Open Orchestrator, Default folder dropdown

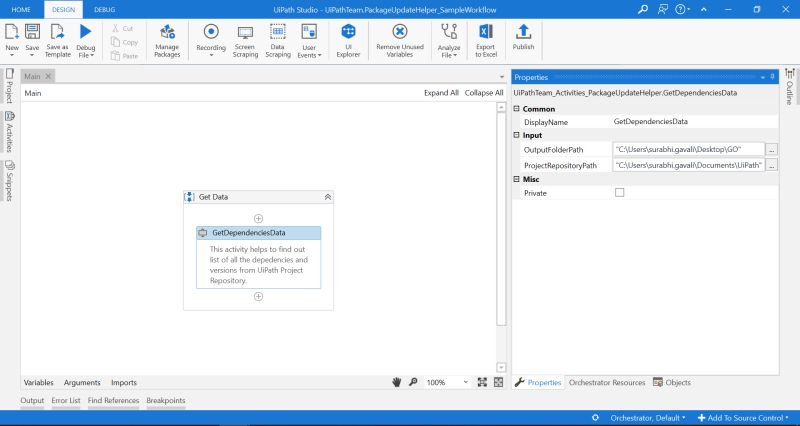coord(647,418)
